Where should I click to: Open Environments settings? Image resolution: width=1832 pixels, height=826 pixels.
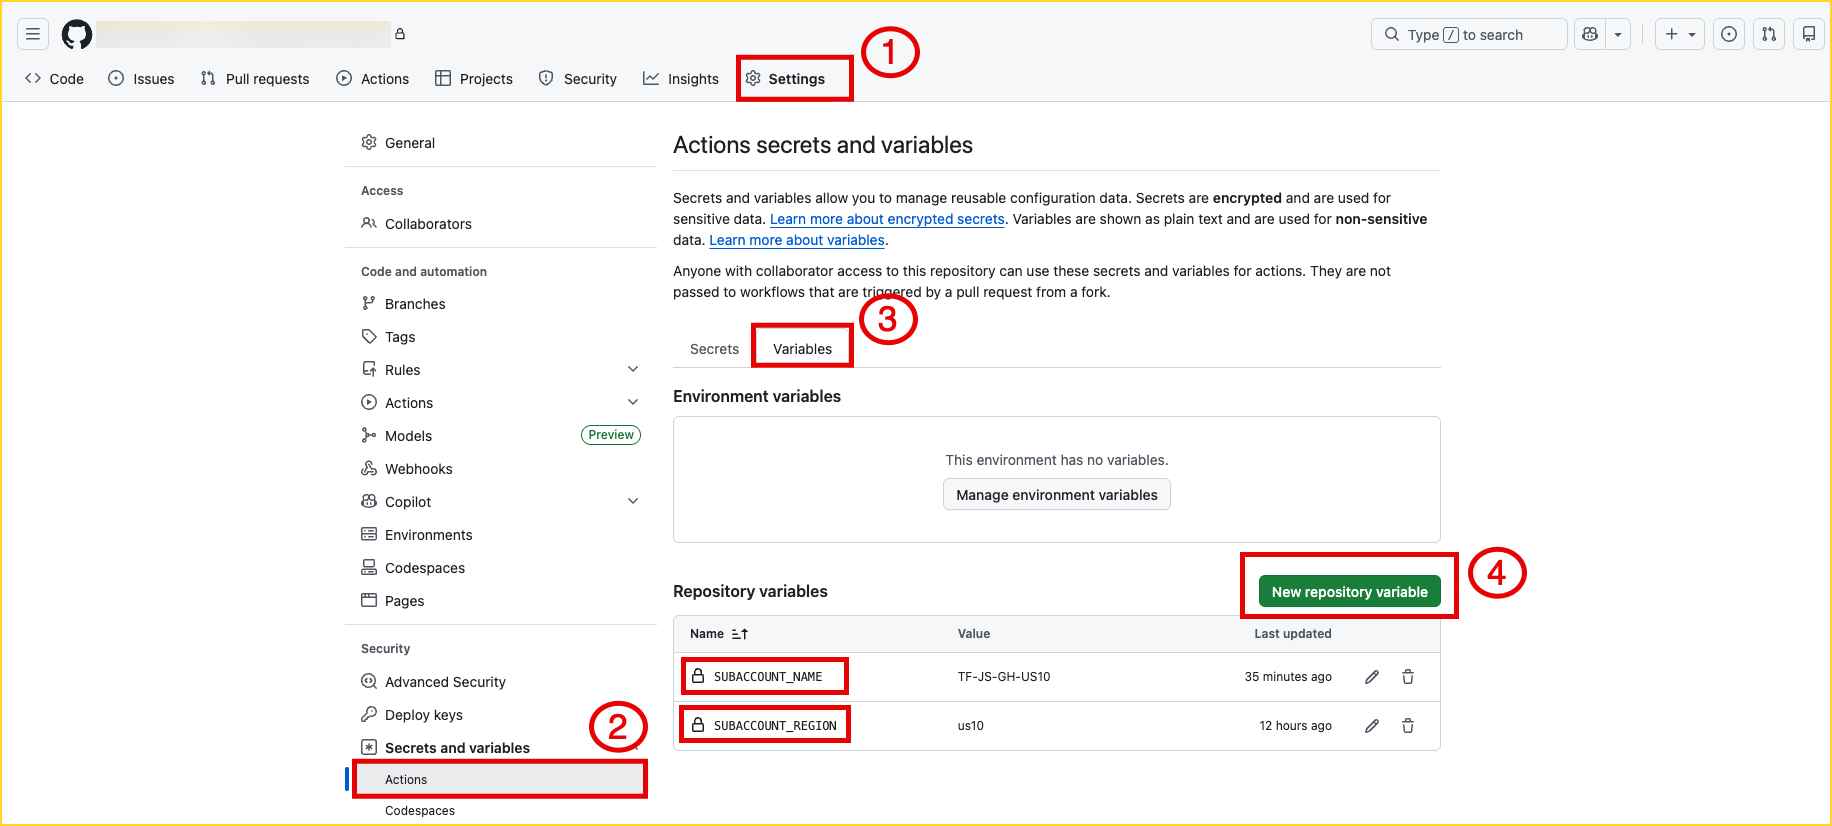pos(501,535)
